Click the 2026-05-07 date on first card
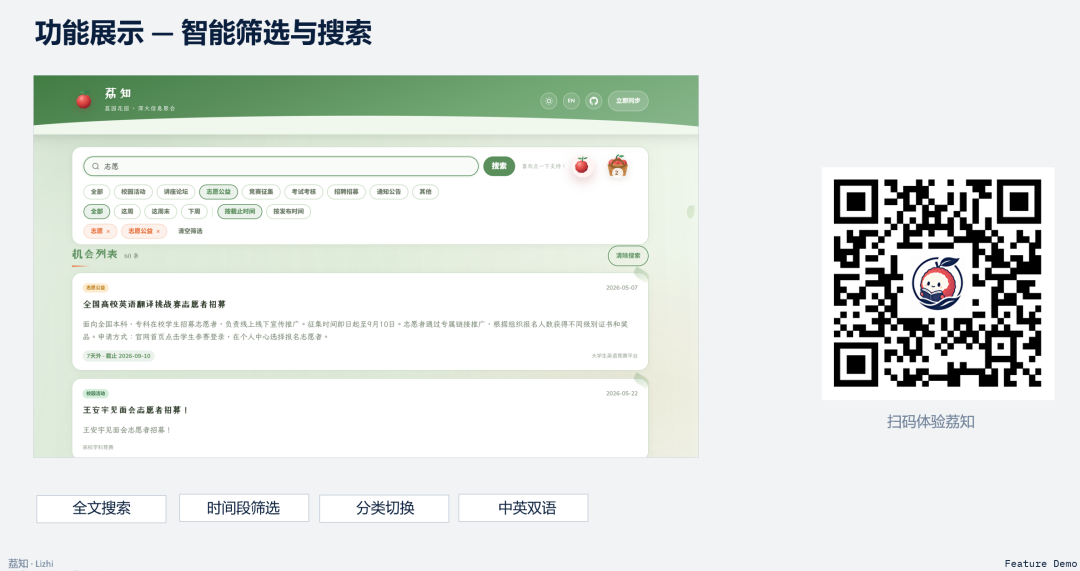This screenshot has width=1080, height=571. (x=622, y=288)
